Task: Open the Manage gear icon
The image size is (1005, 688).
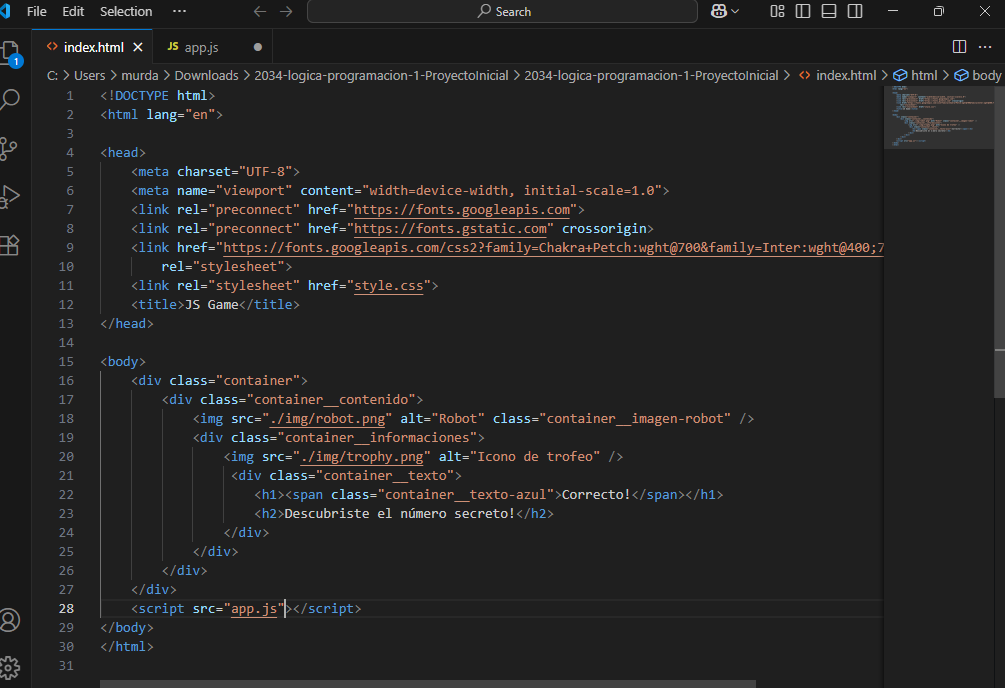Action: pos(10,667)
